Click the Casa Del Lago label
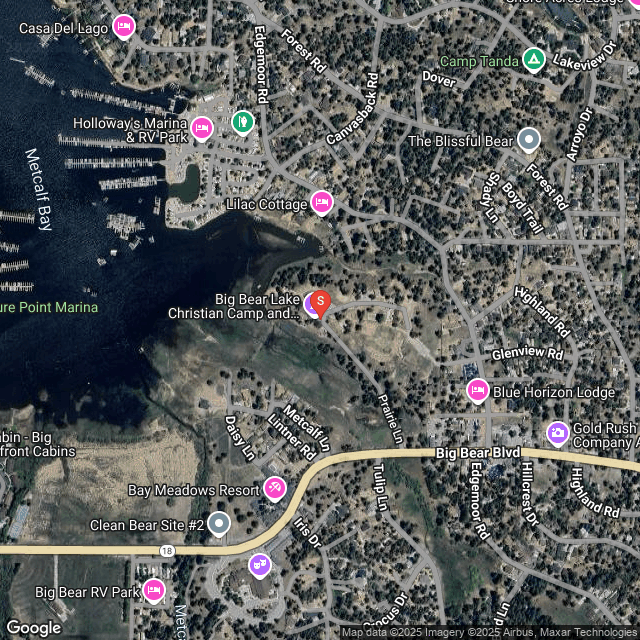The width and height of the screenshot is (640, 640). coord(63,29)
